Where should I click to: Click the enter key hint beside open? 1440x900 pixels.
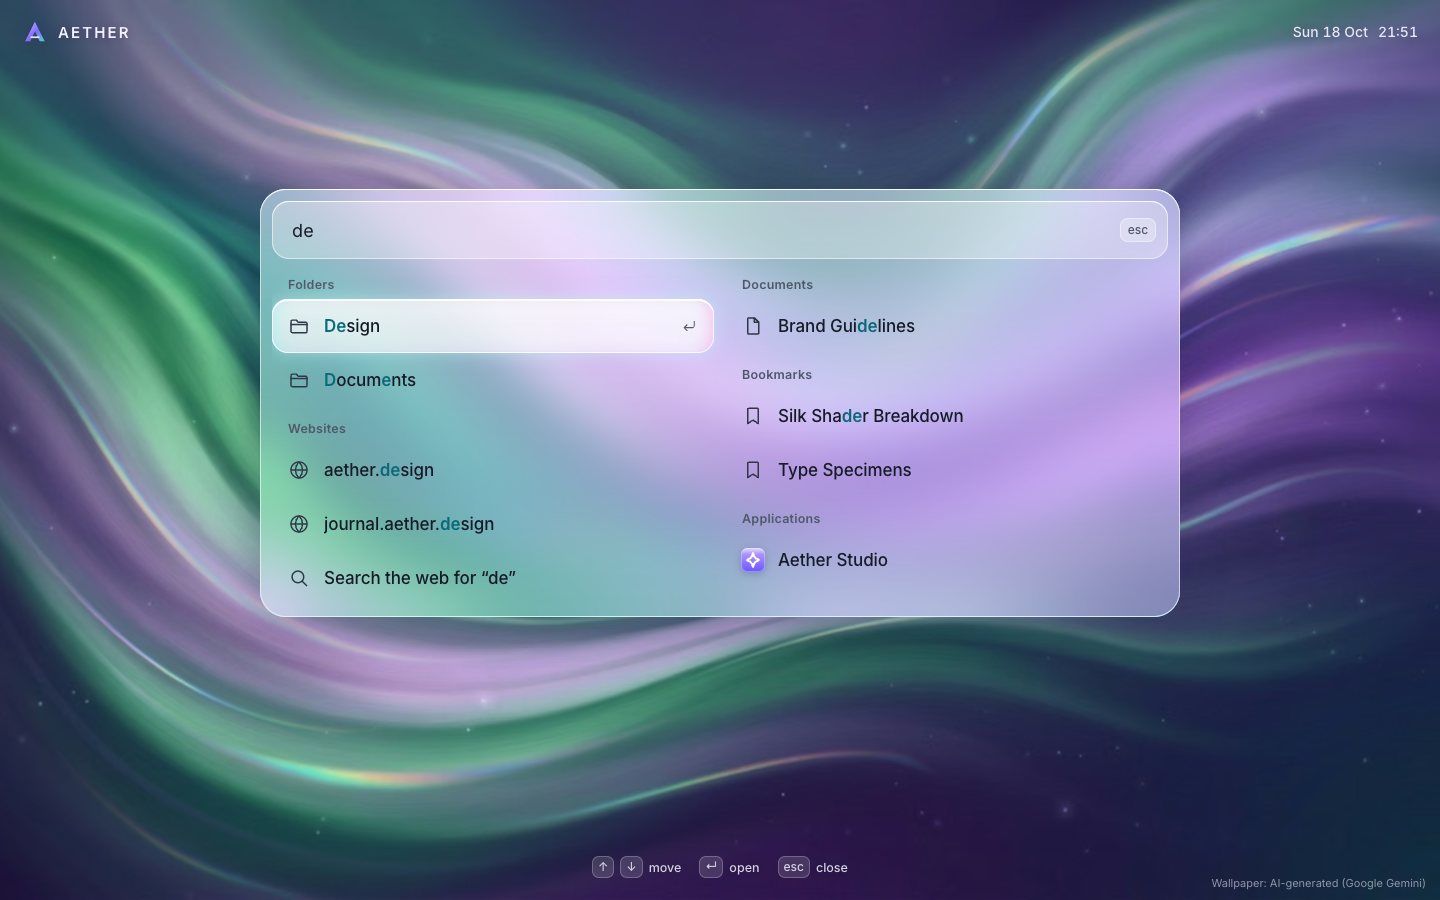pyautogui.click(x=711, y=867)
